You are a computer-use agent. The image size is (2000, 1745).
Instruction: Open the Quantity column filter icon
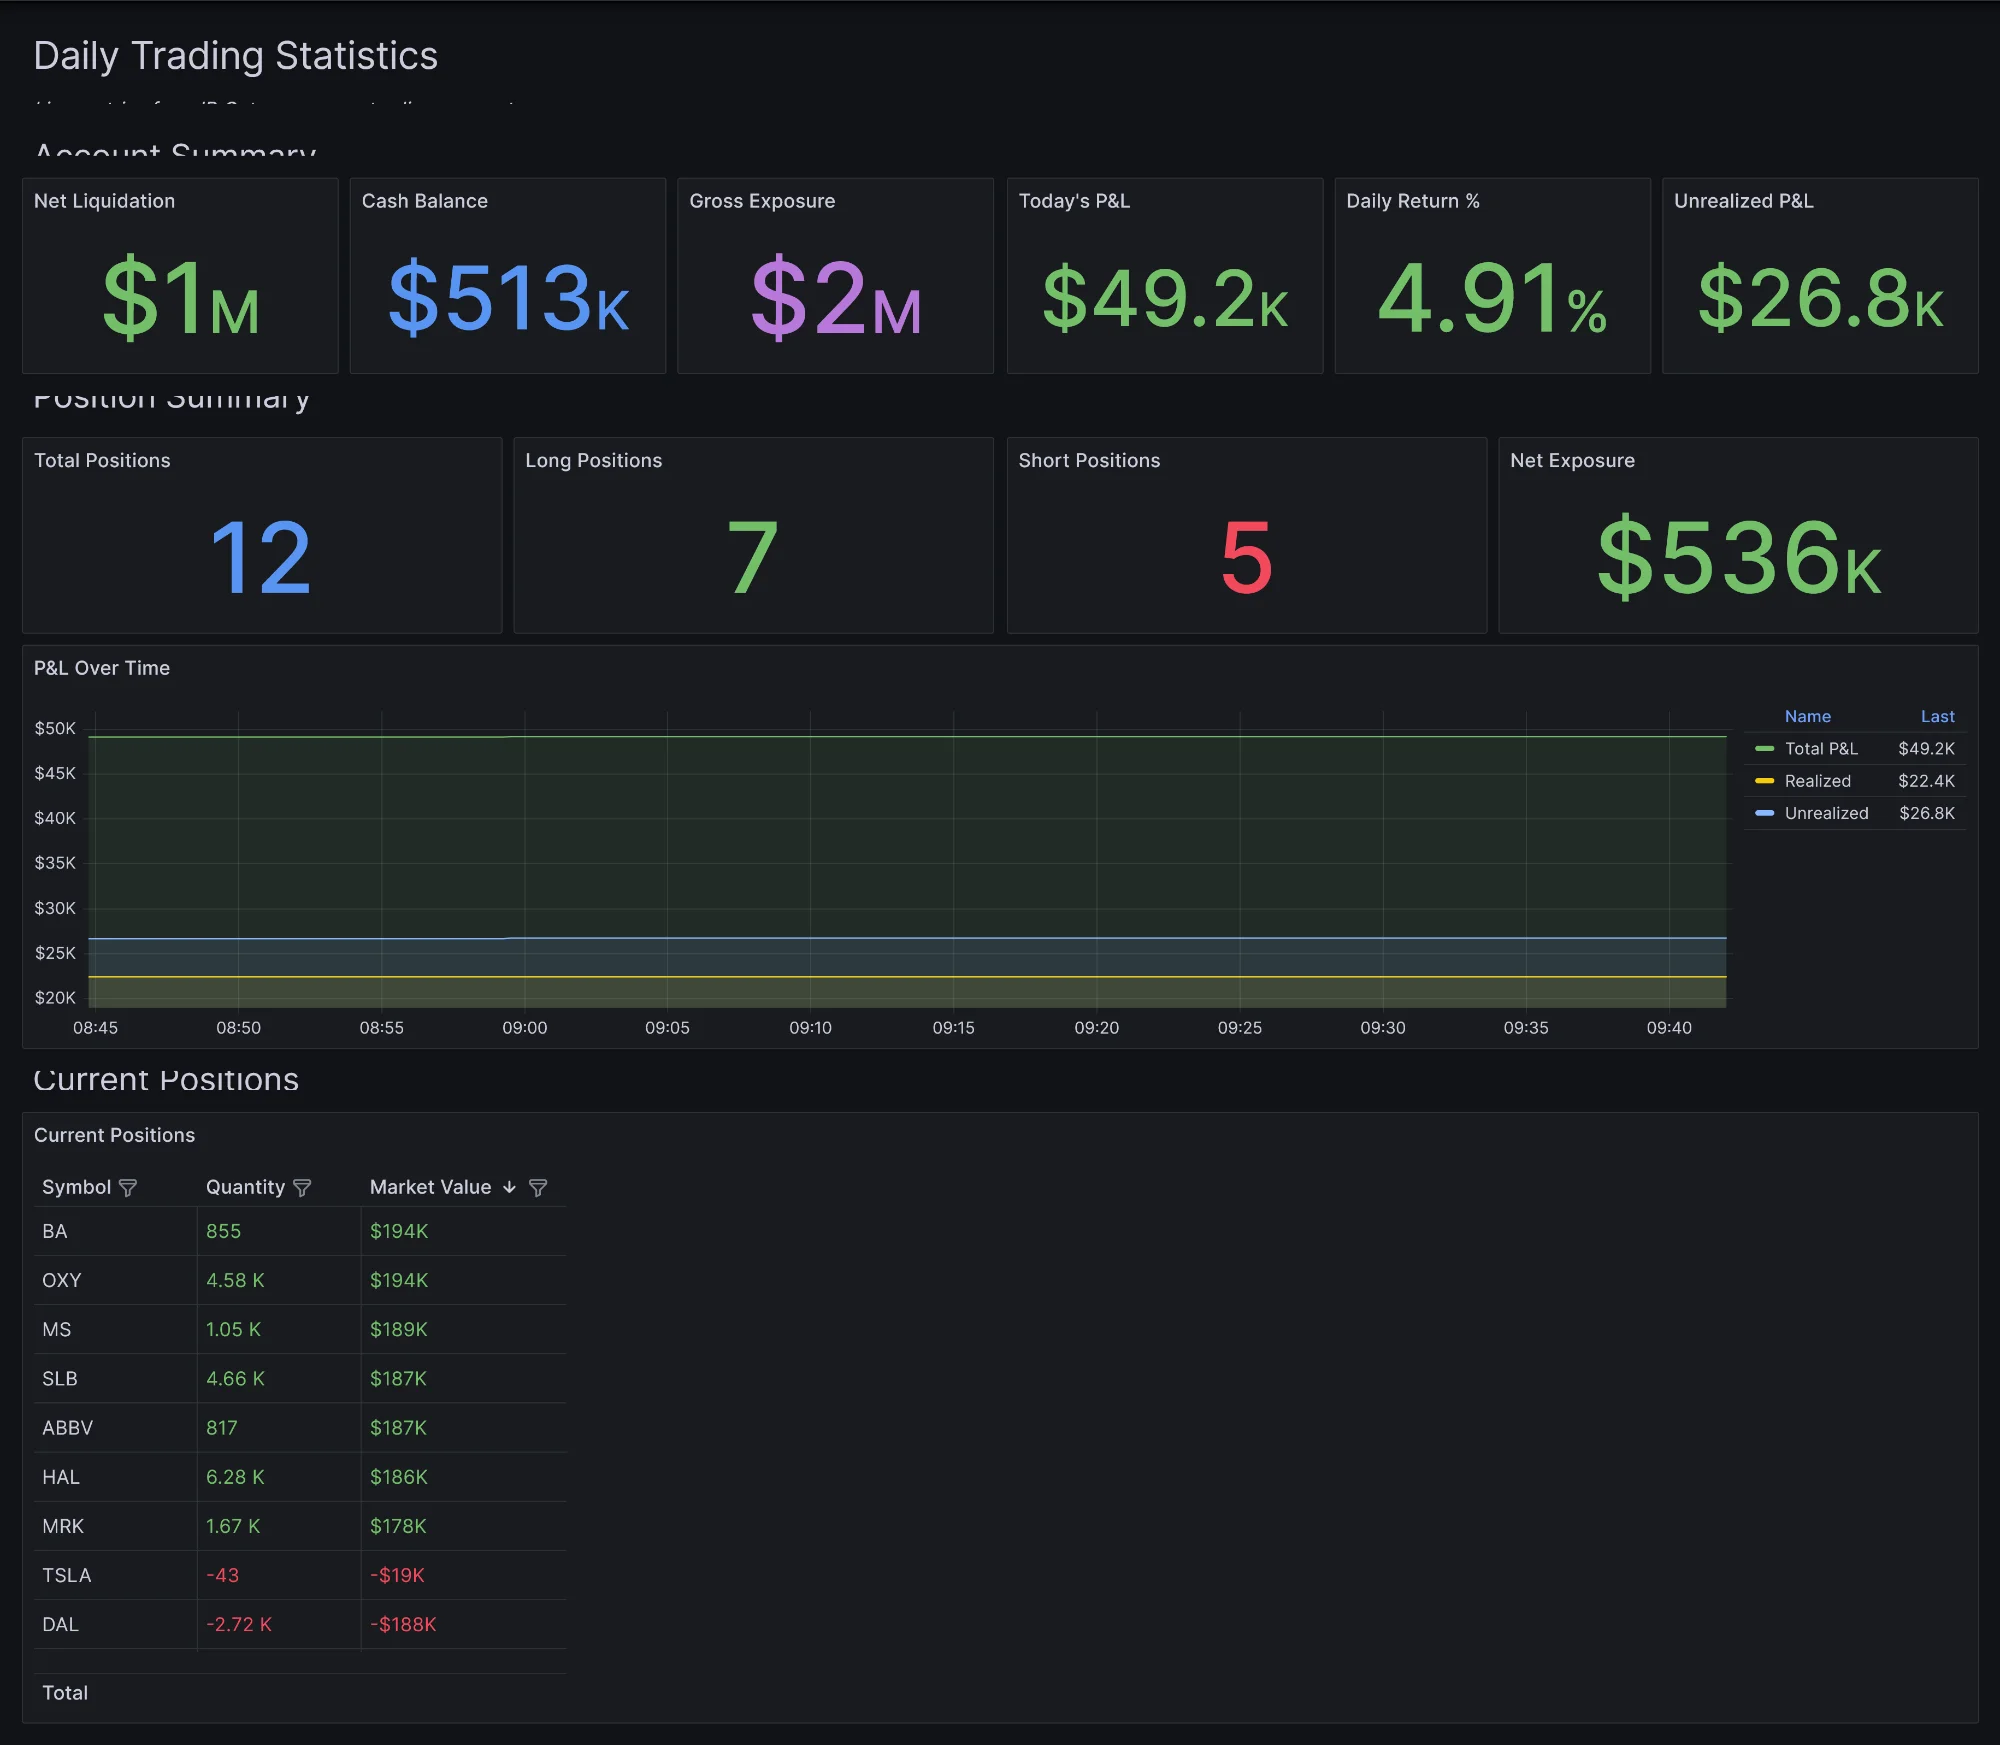tap(302, 1188)
